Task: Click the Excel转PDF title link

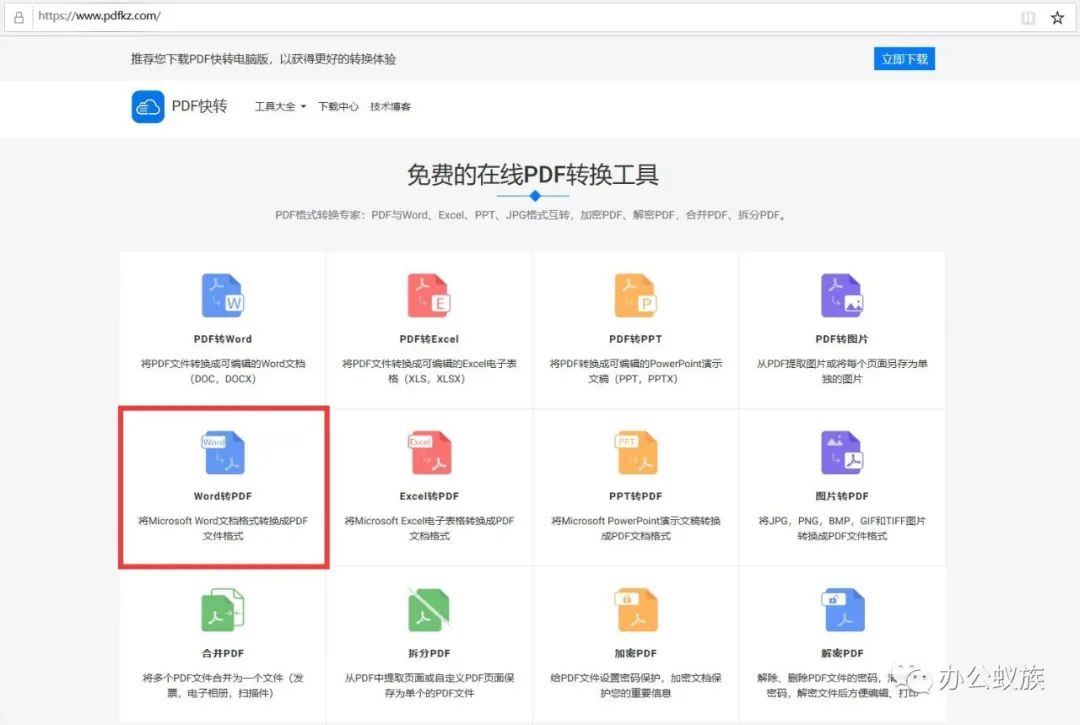Action: coord(429,496)
